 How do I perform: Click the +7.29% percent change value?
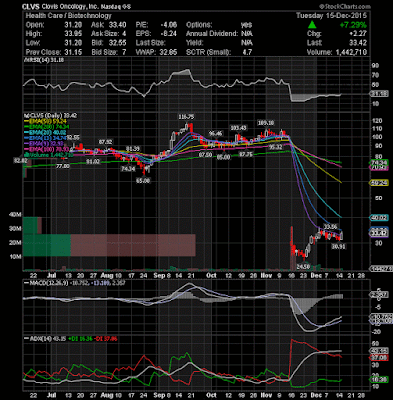pos(353,25)
